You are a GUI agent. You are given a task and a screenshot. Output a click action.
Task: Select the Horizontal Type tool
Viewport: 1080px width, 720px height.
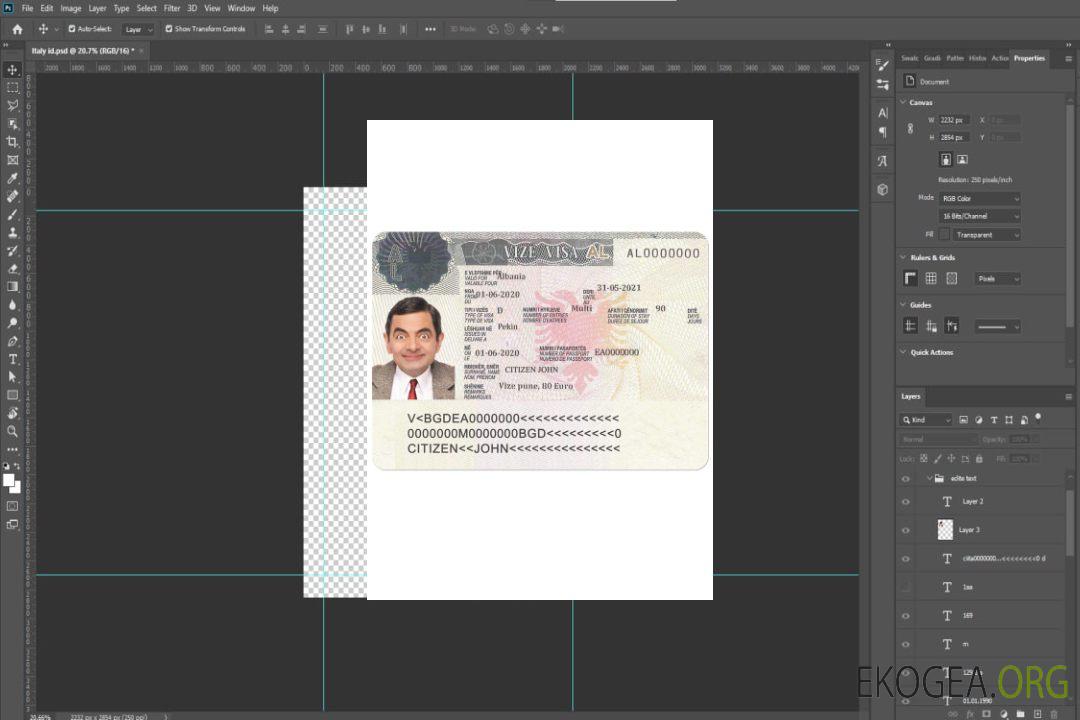(x=12, y=359)
